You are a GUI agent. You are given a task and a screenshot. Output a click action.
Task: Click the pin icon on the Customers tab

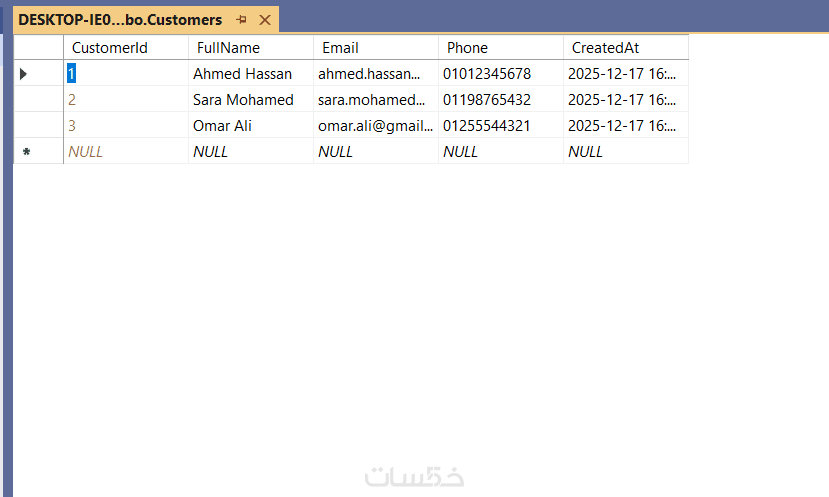(241, 20)
